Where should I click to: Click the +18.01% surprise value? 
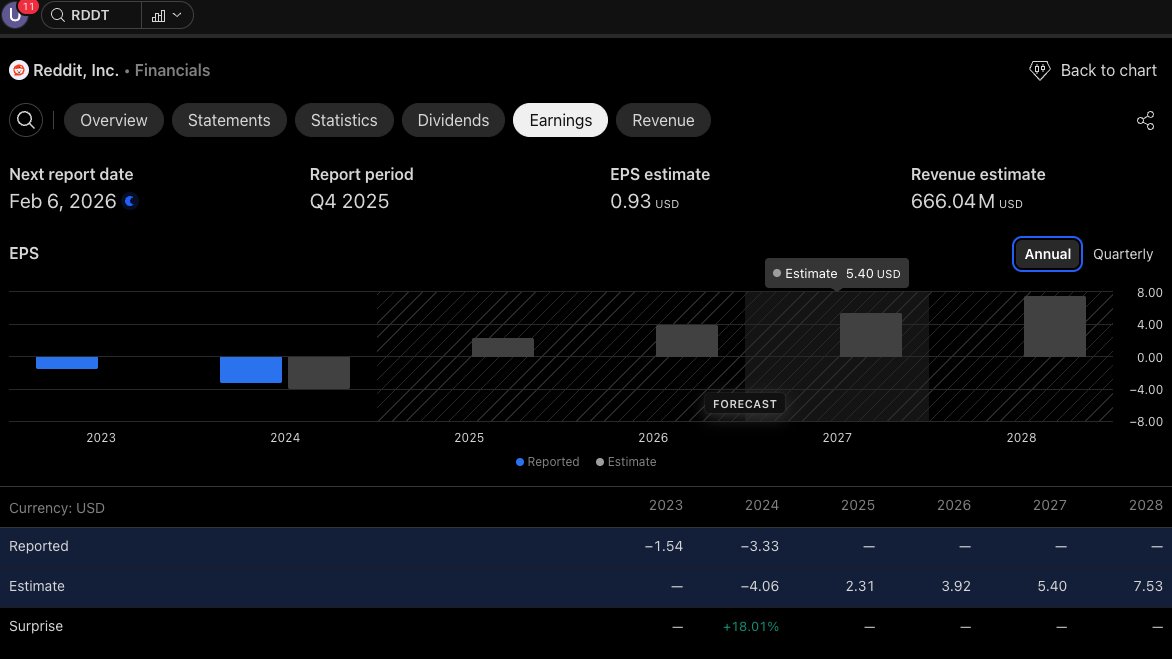[750, 627]
